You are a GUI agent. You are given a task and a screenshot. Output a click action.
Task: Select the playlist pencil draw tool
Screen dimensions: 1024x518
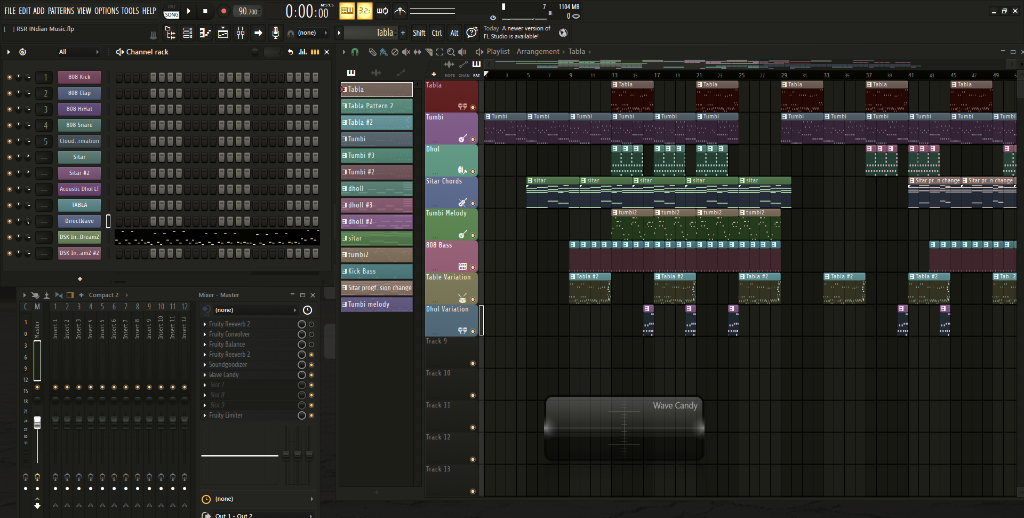click(x=372, y=52)
